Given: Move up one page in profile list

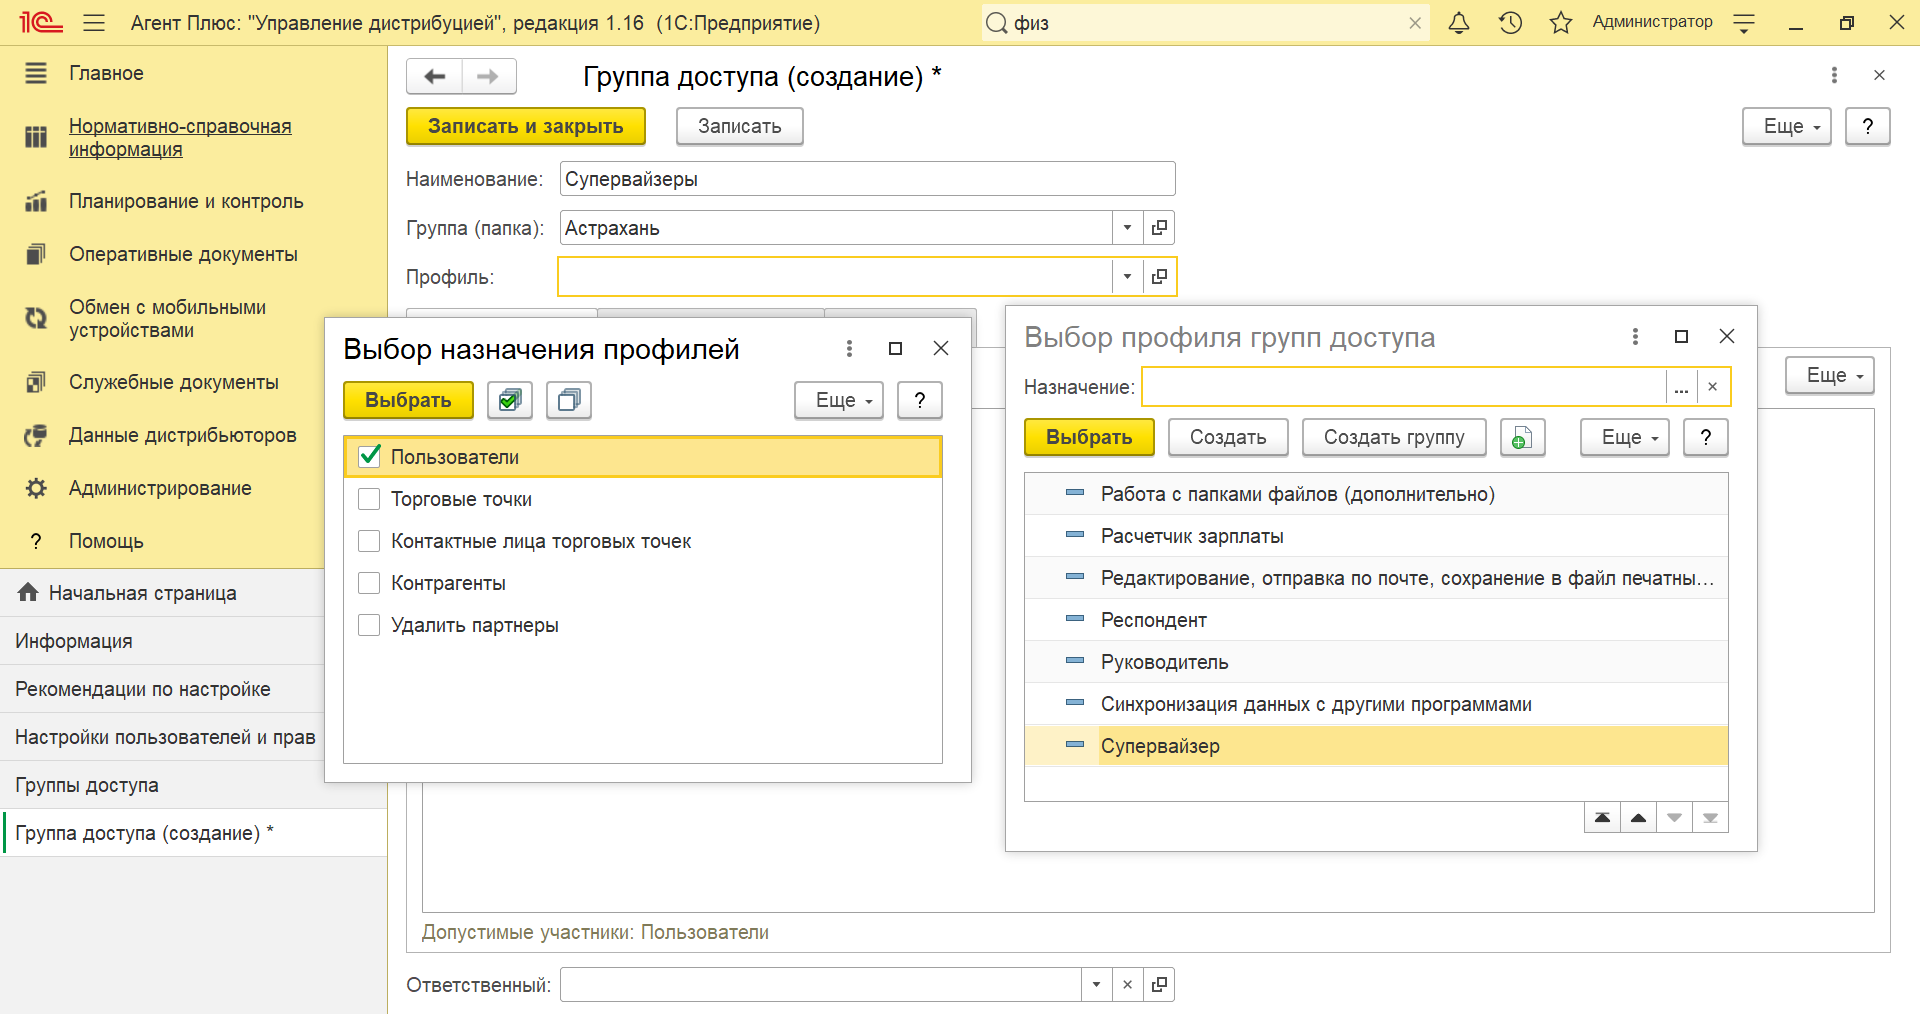Looking at the screenshot, I should pyautogui.click(x=1638, y=818).
